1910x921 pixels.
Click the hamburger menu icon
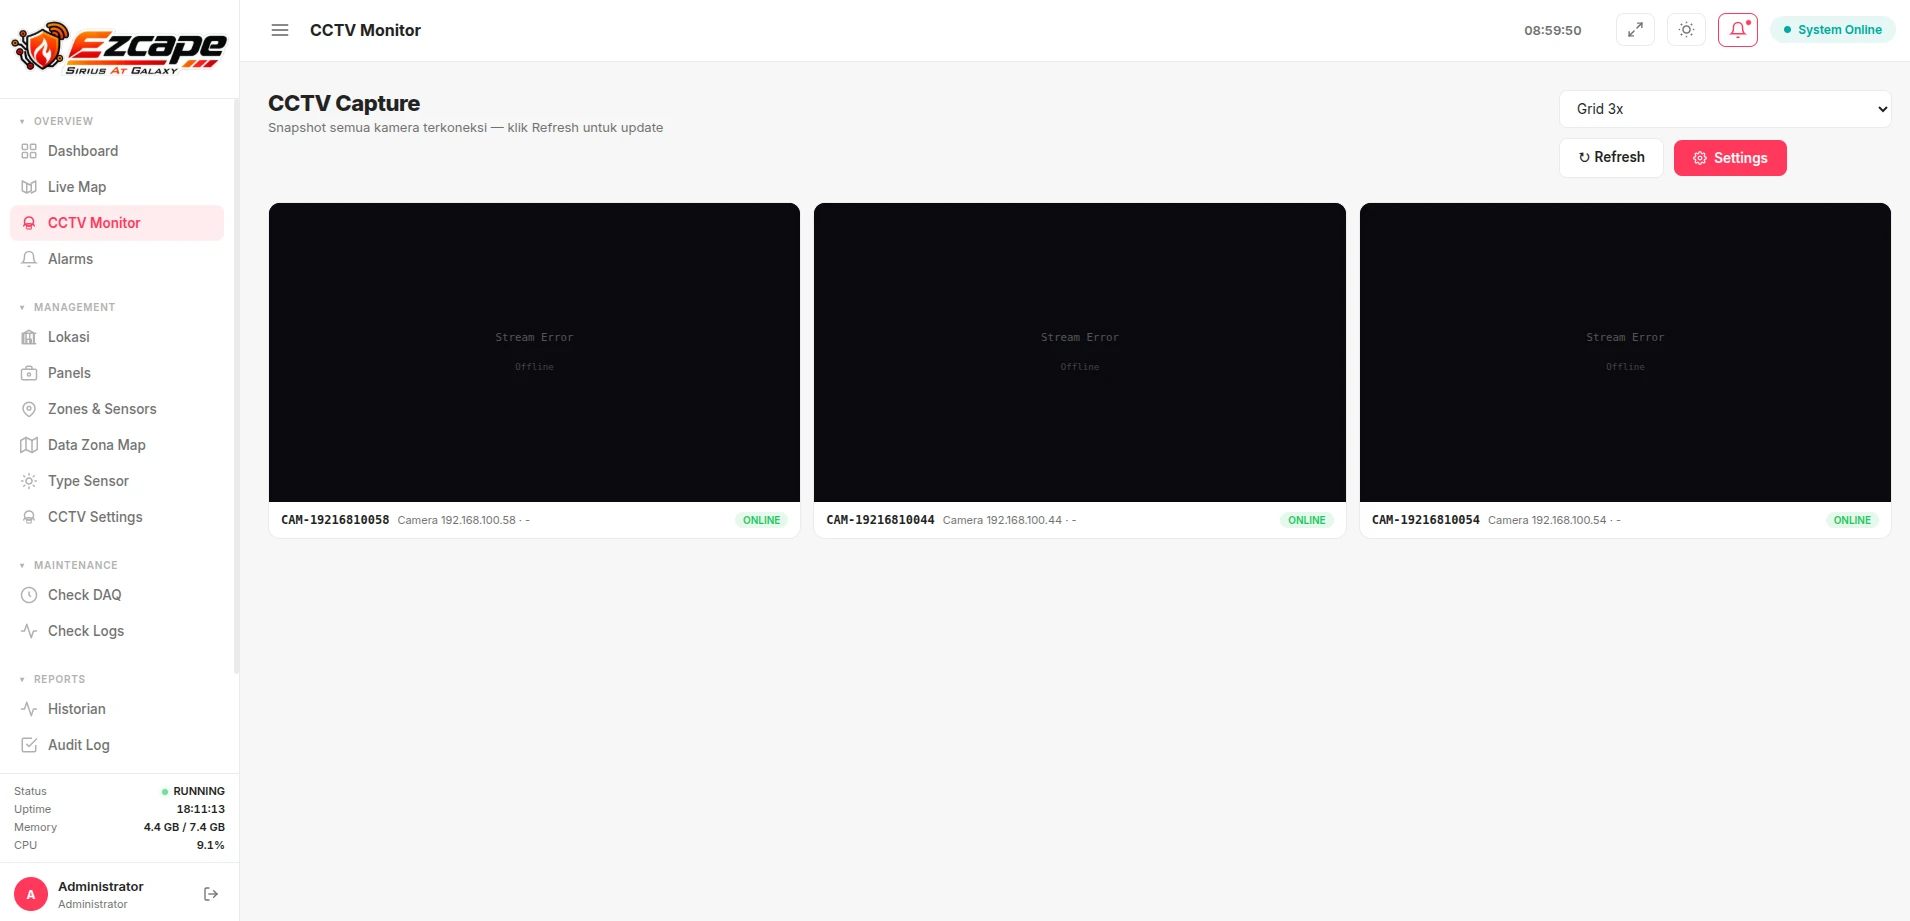click(280, 30)
